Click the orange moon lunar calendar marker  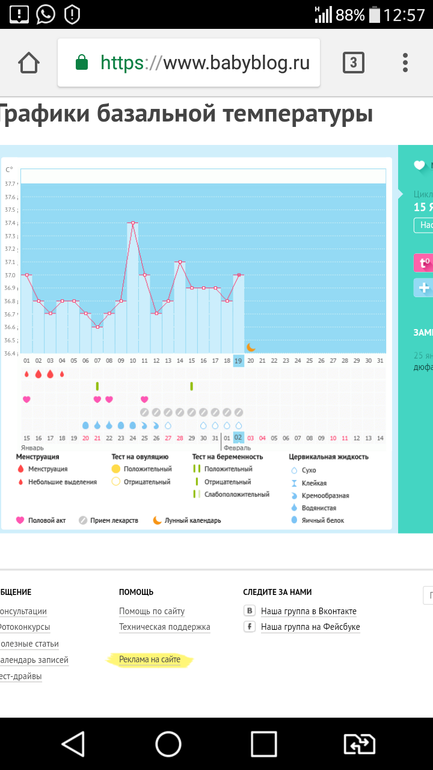[x=251, y=347]
